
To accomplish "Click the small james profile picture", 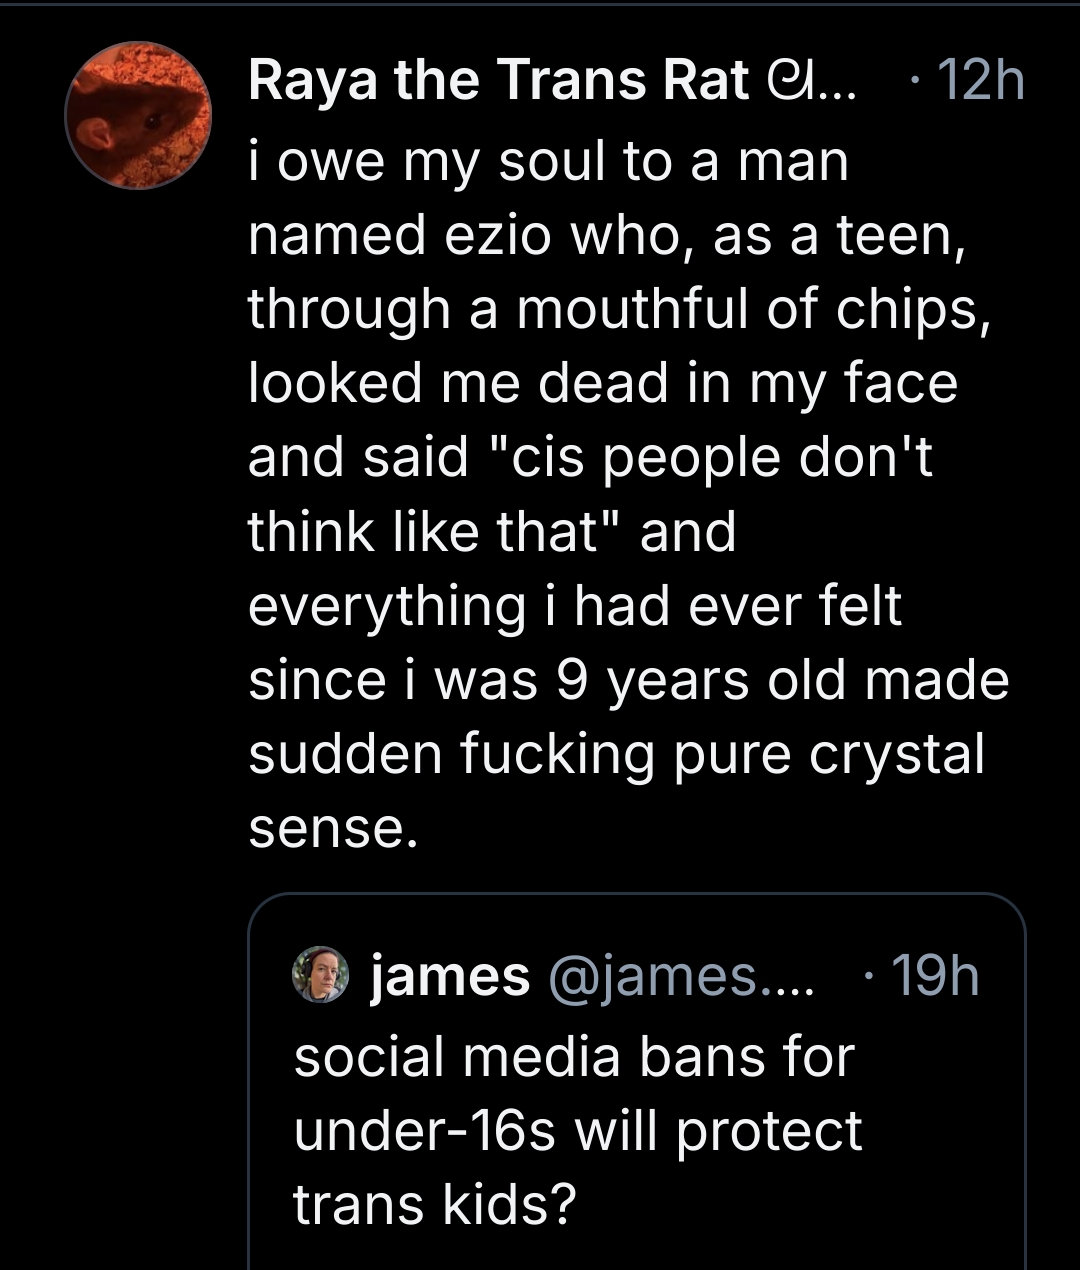I will 320,974.
